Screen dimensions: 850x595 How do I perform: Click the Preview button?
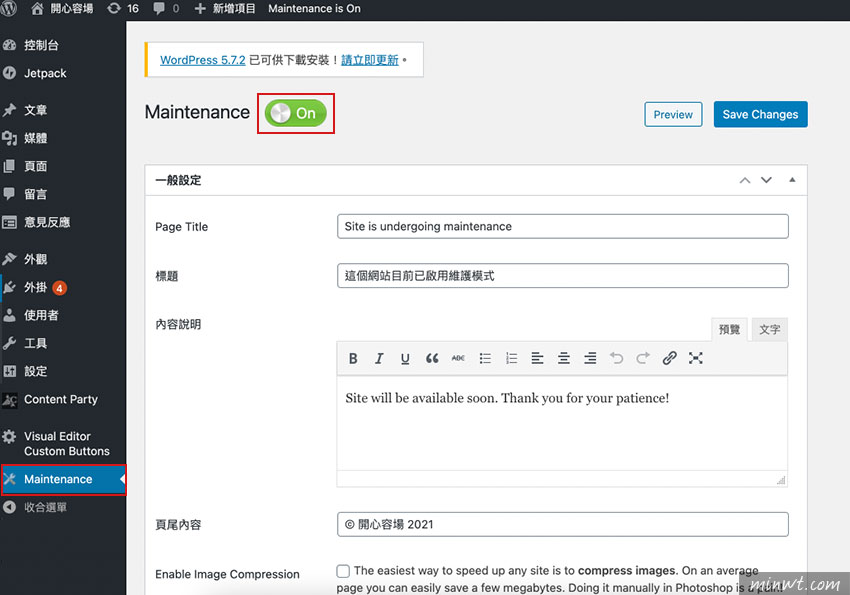click(x=673, y=114)
